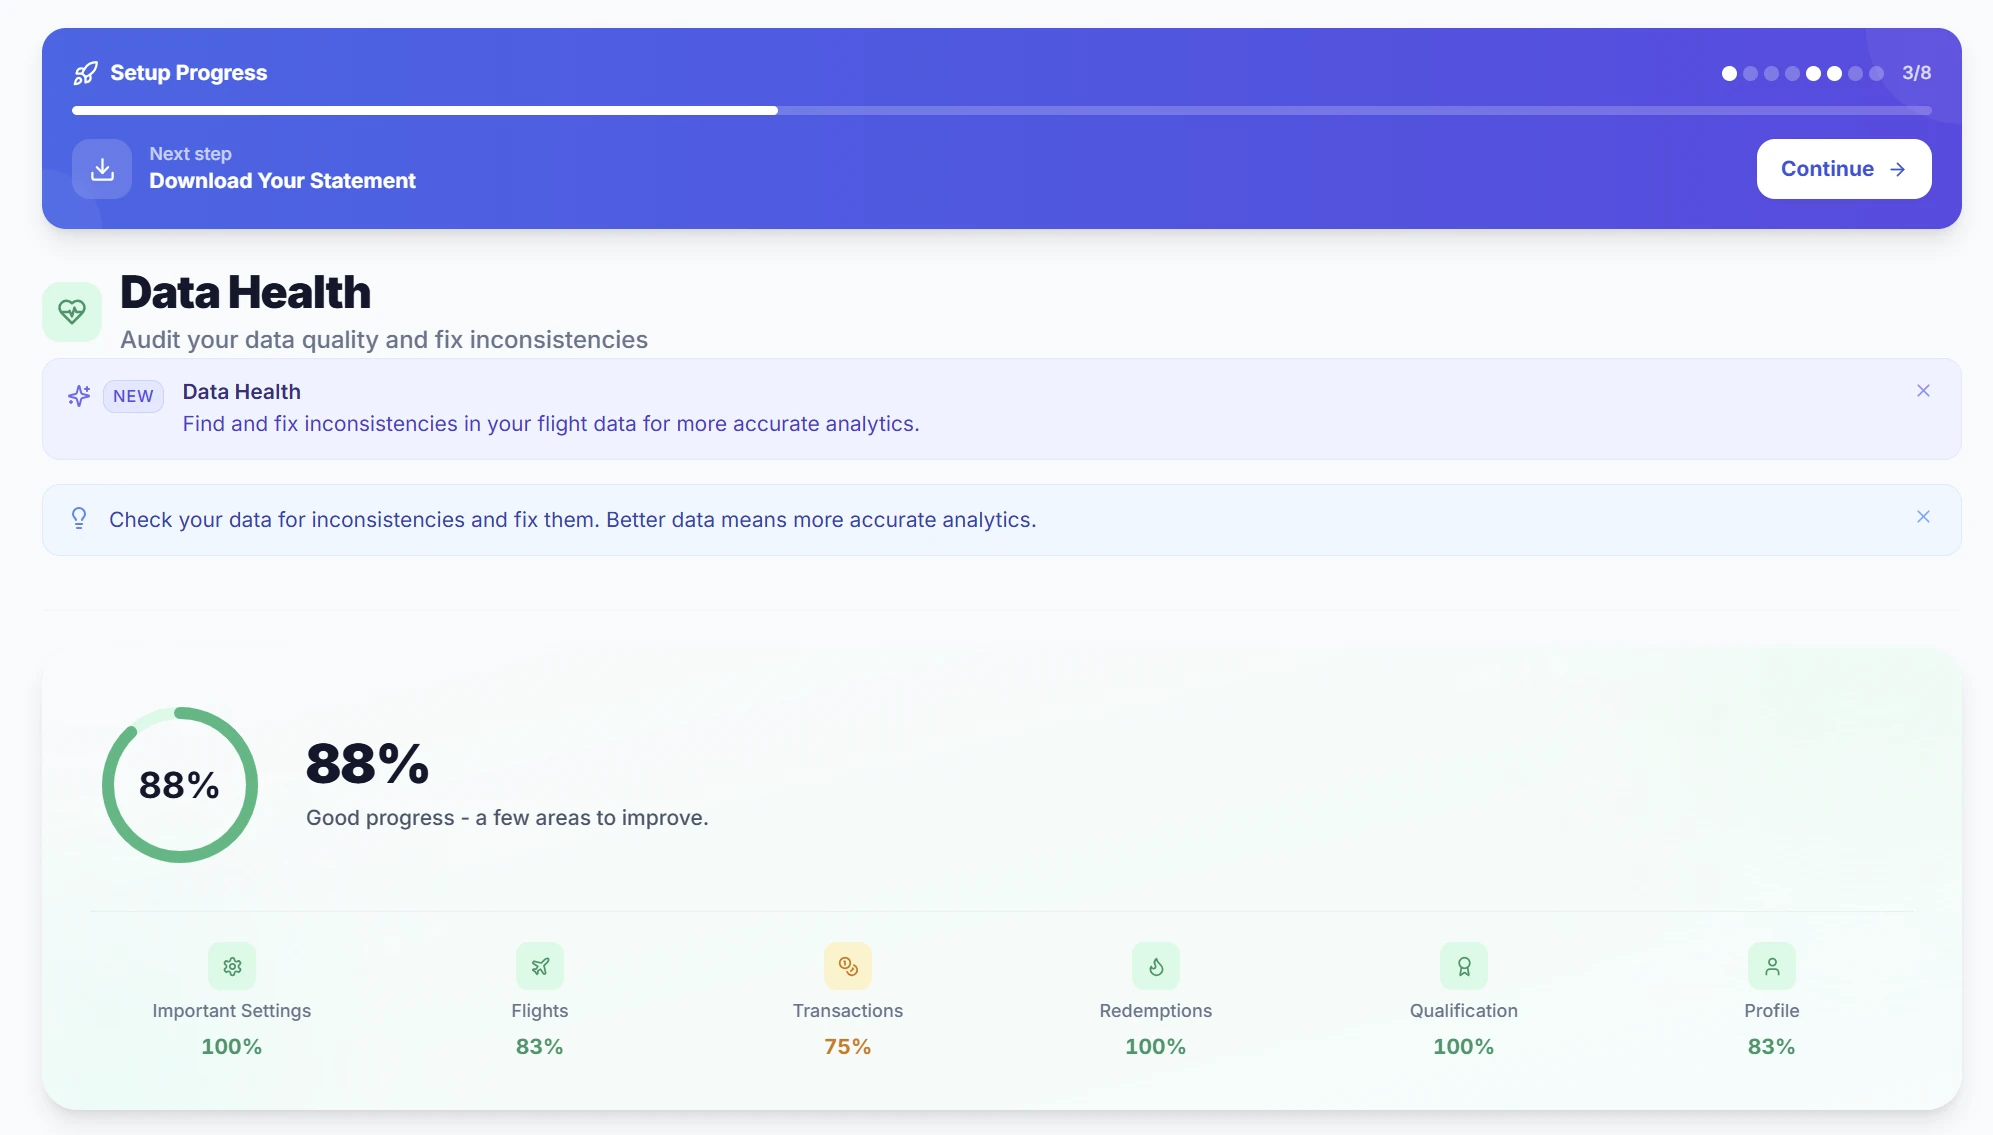1993x1135 pixels.
Task: Click the Data Health heart icon
Action: (71, 311)
